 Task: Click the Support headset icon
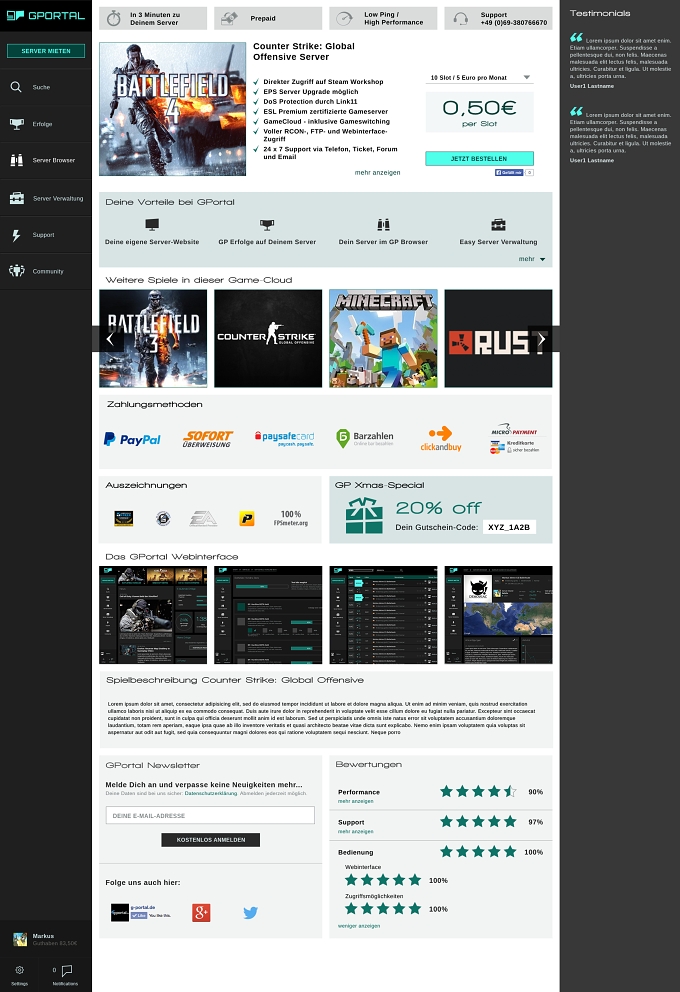tap(461, 18)
